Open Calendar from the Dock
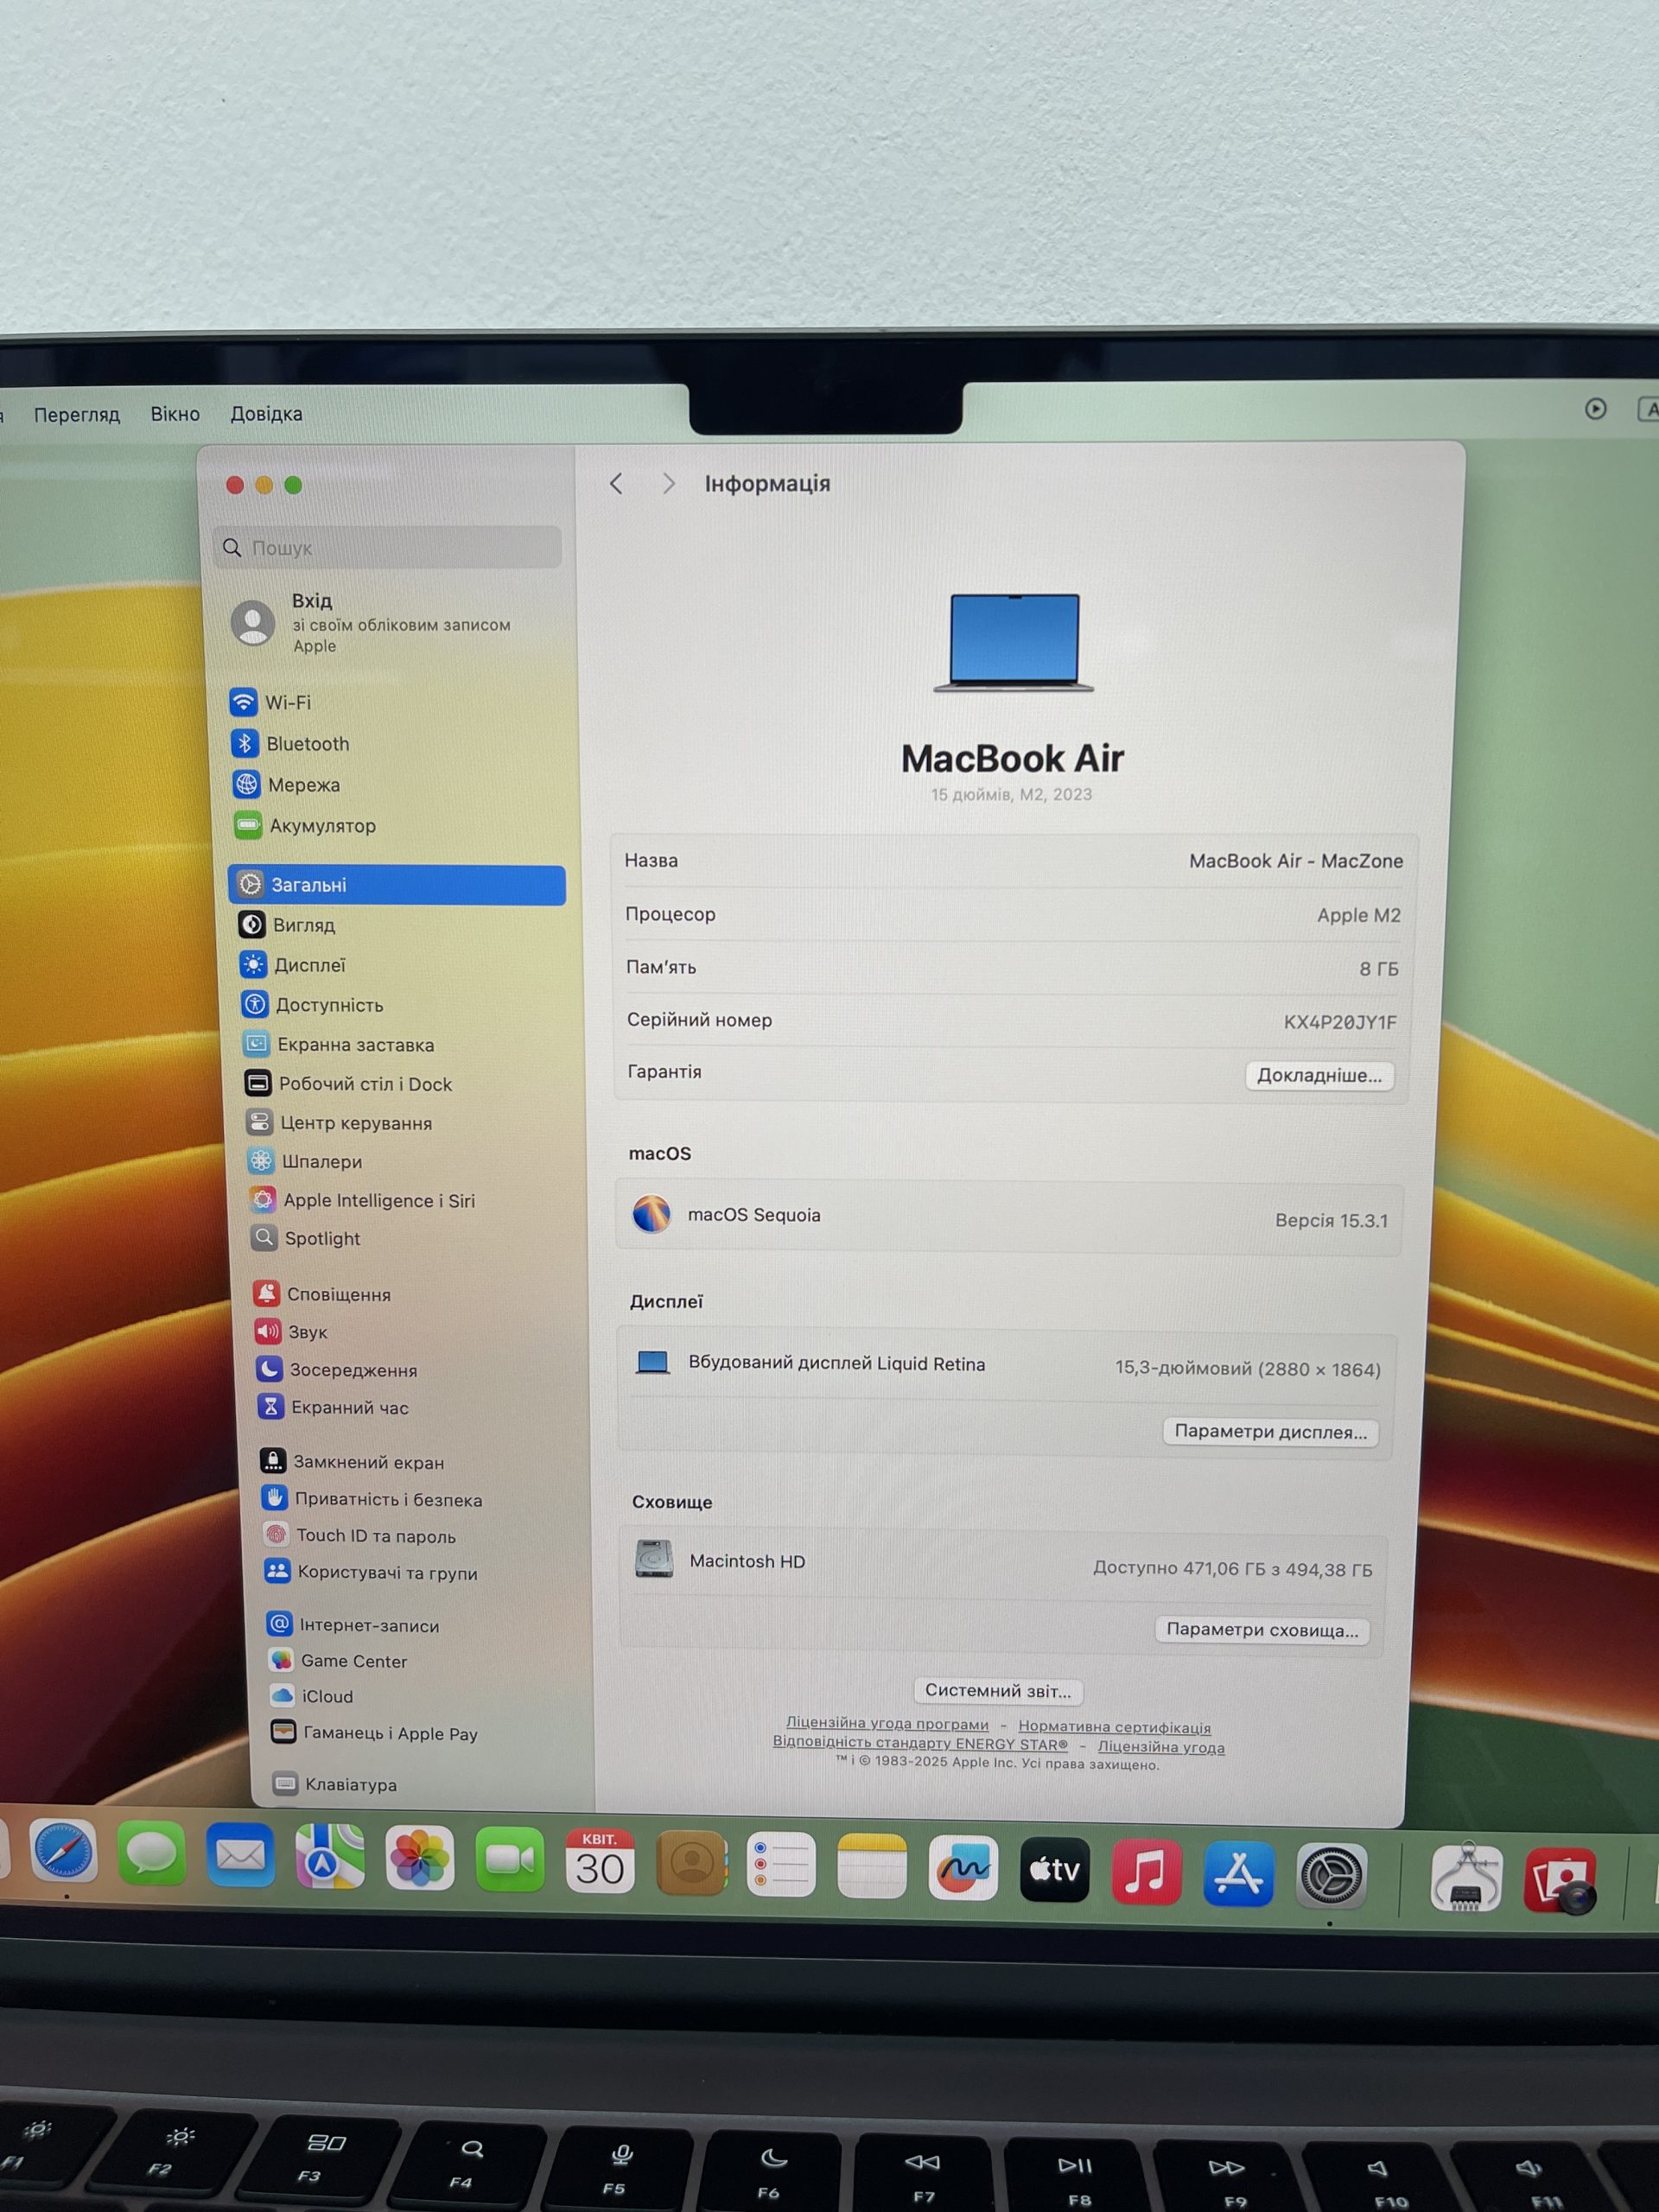This screenshot has width=1659, height=2212. [600, 1861]
